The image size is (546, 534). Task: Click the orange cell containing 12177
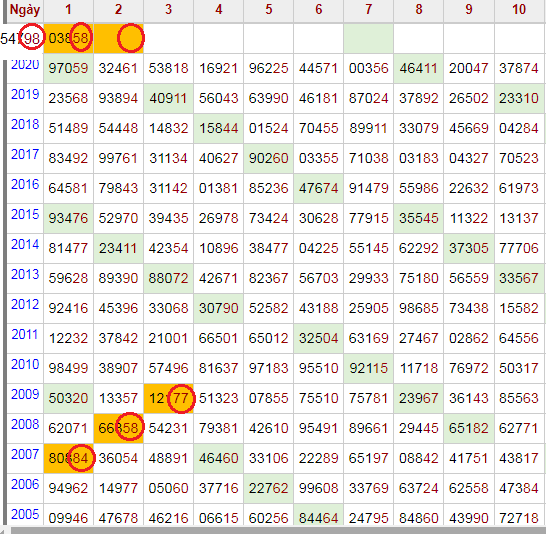click(169, 398)
